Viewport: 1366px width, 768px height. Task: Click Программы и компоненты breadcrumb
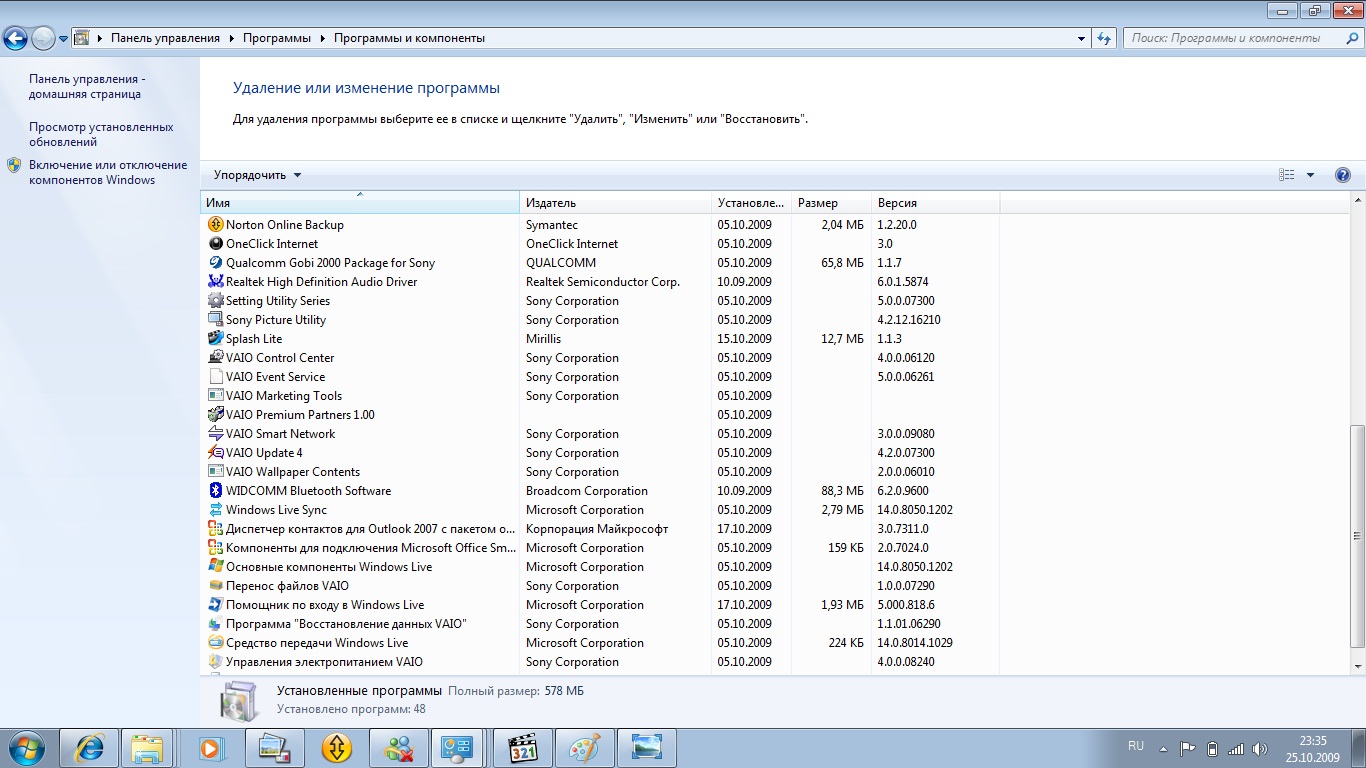409,38
